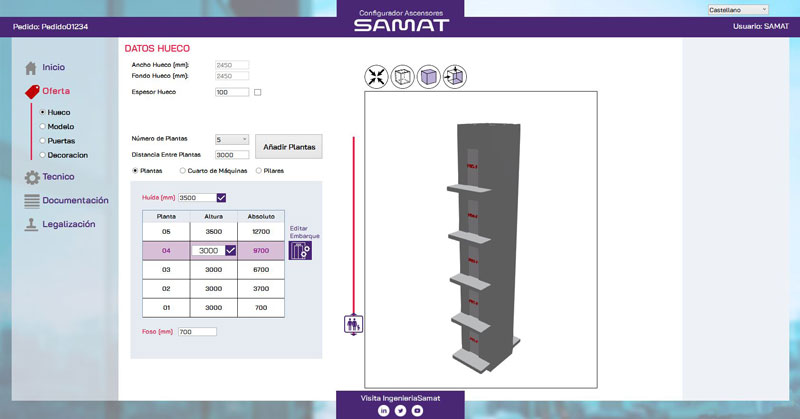800x419 pixels.
Task: Click the Distancia Entre Plantas field
Action: 232,155
